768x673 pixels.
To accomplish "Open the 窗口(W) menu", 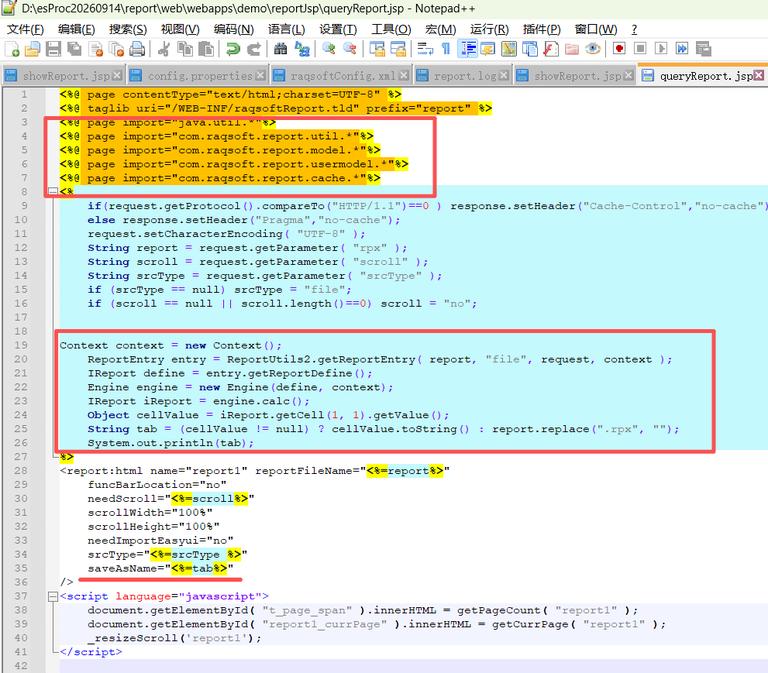I will point(596,29).
